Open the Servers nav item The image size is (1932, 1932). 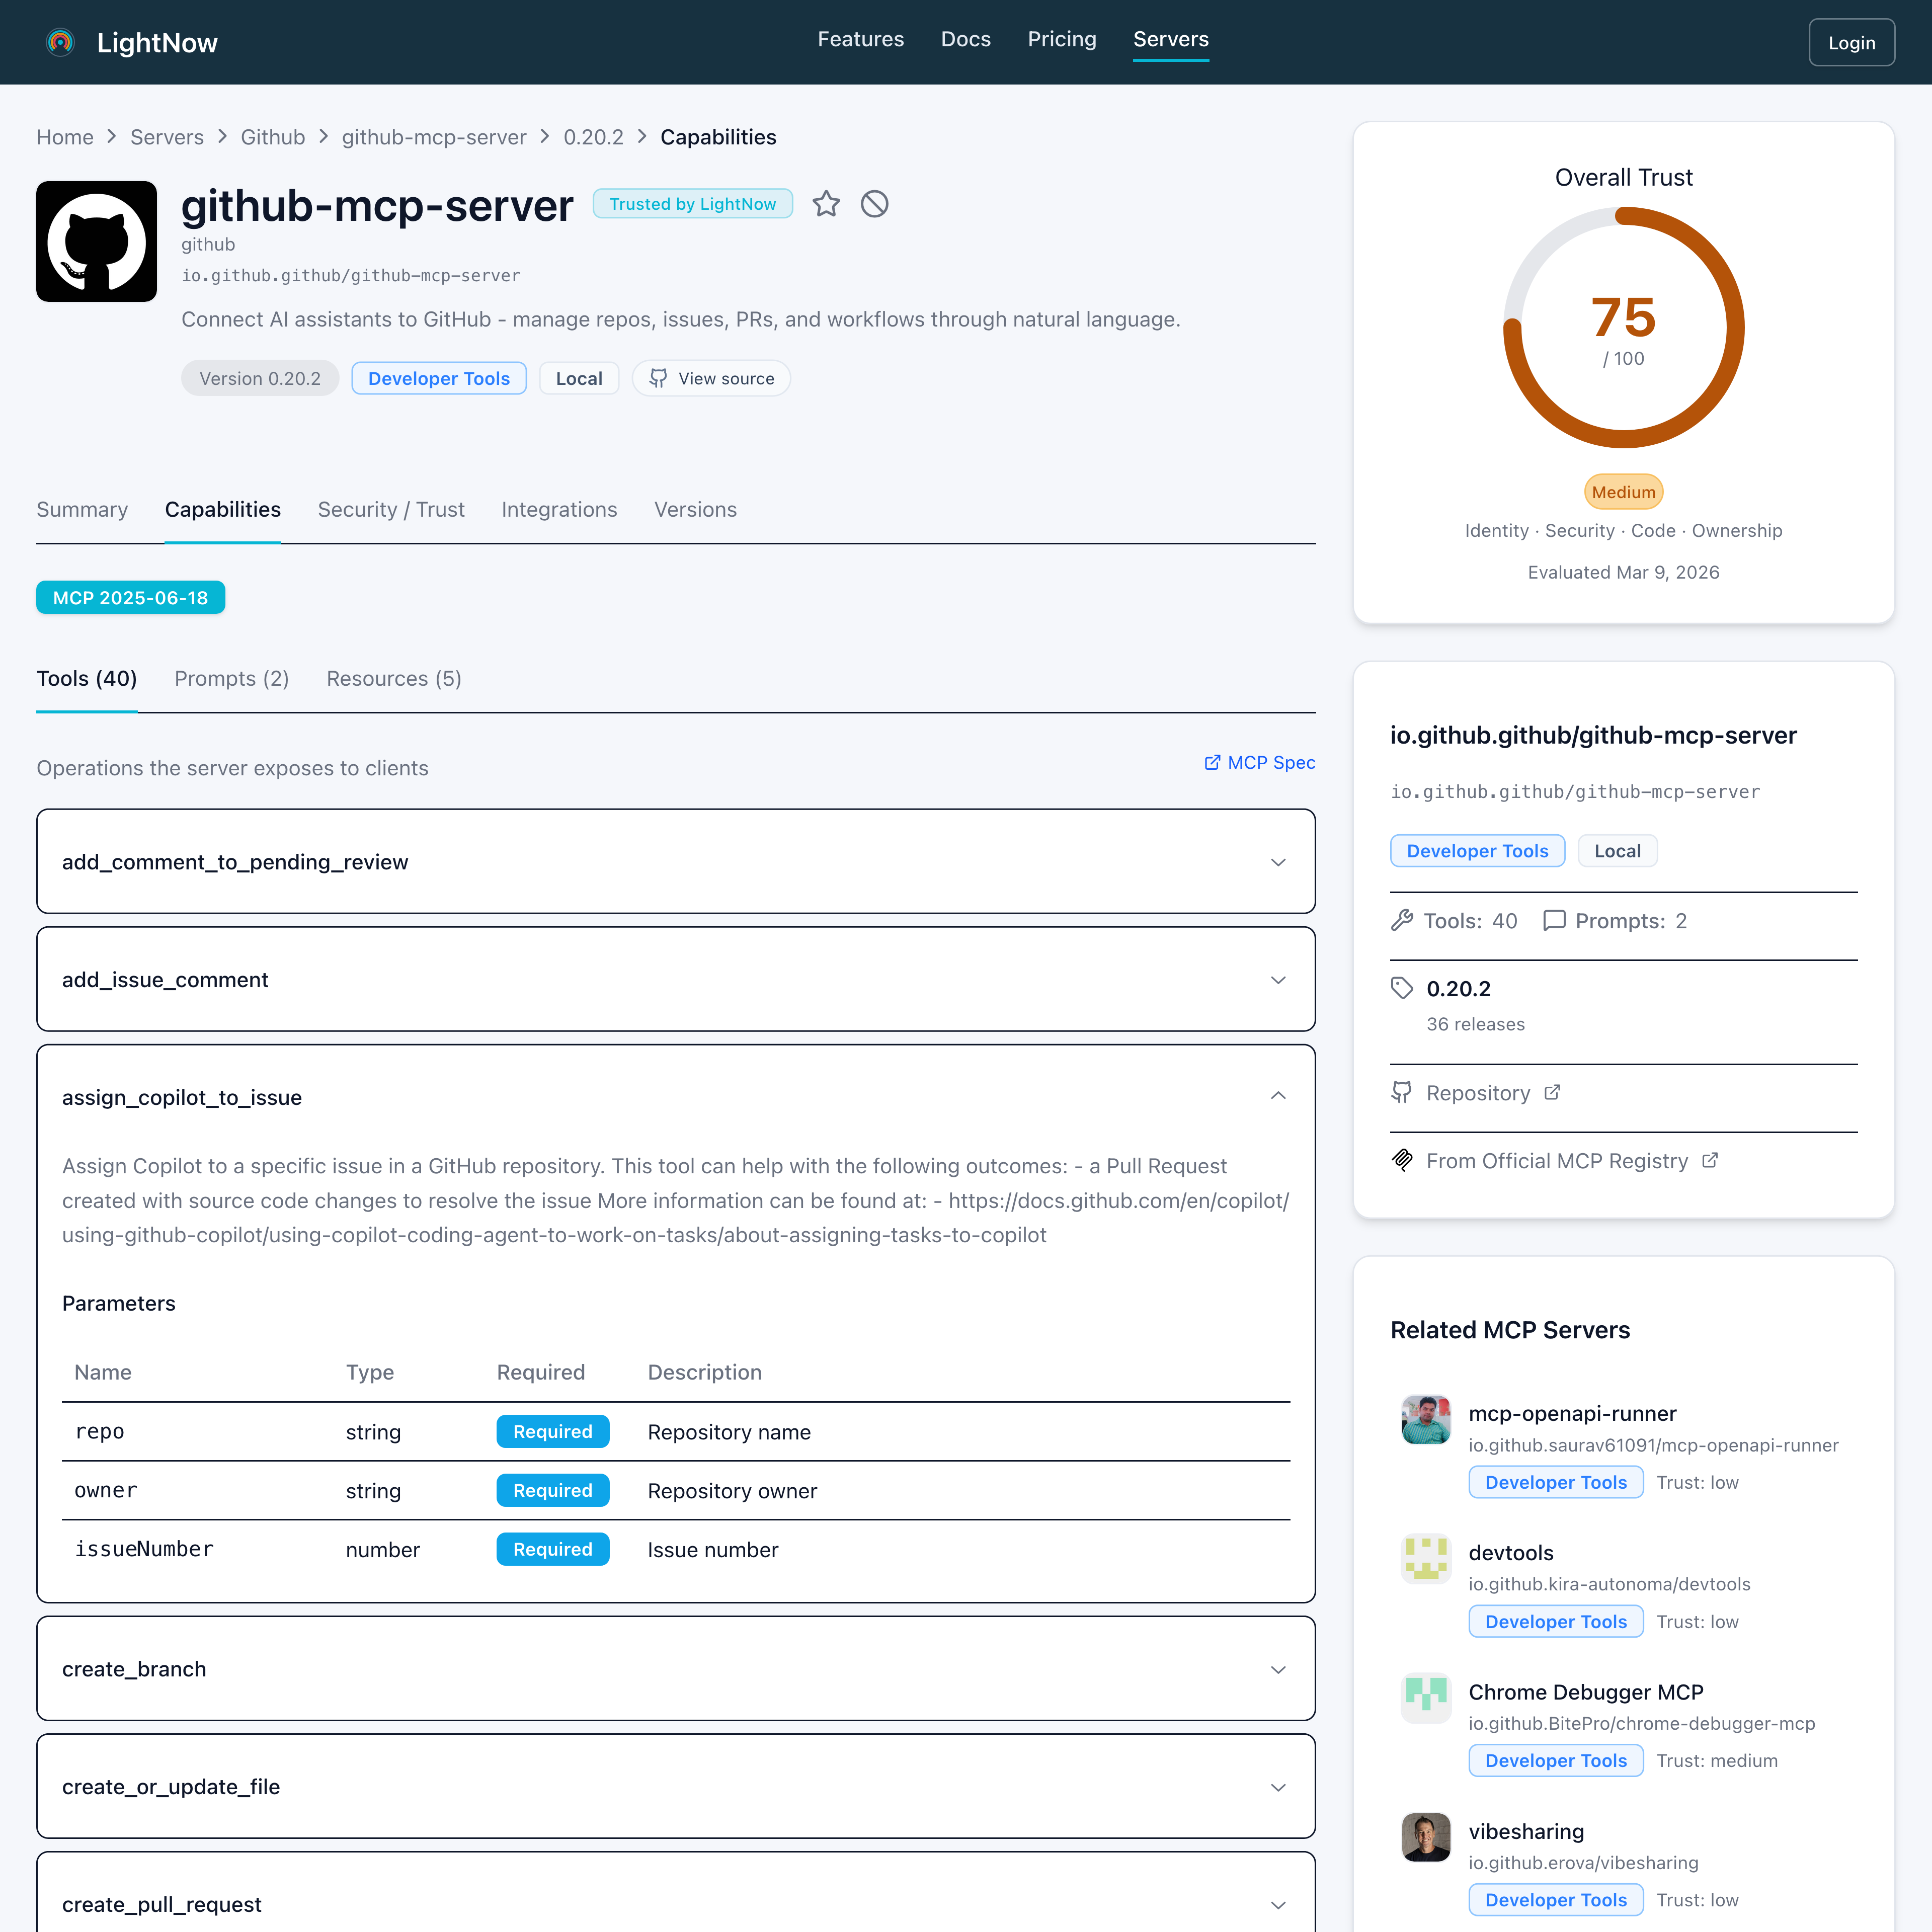[x=1170, y=39]
